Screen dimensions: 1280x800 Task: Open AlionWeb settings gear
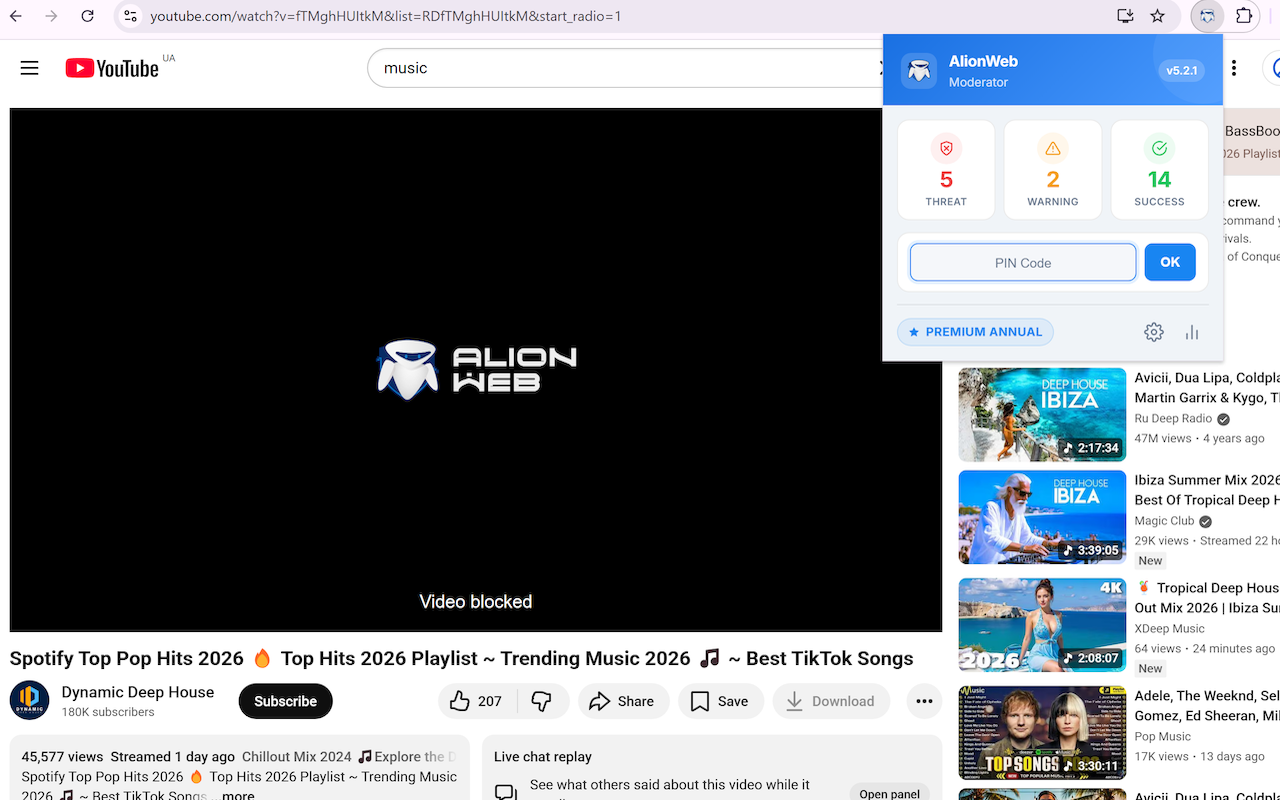pos(1154,332)
